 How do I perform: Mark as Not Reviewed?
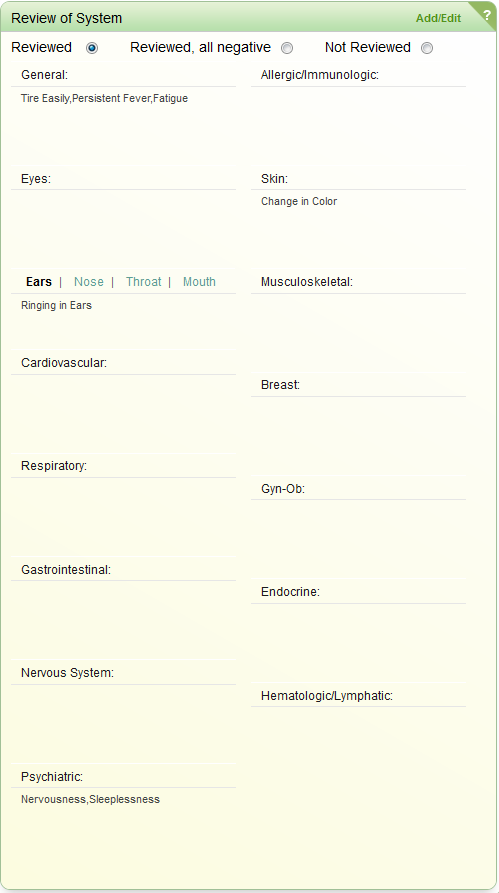[427, 48]
